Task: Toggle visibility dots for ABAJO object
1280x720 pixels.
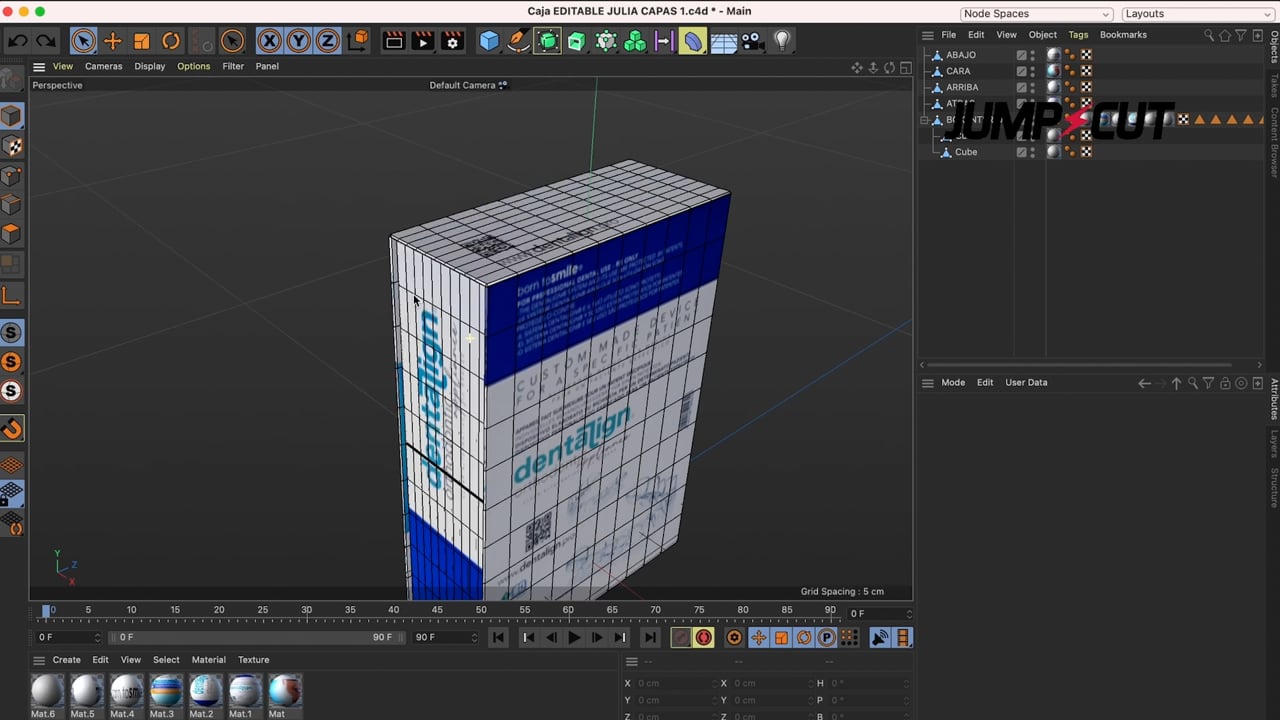Action: [1033, 55]
